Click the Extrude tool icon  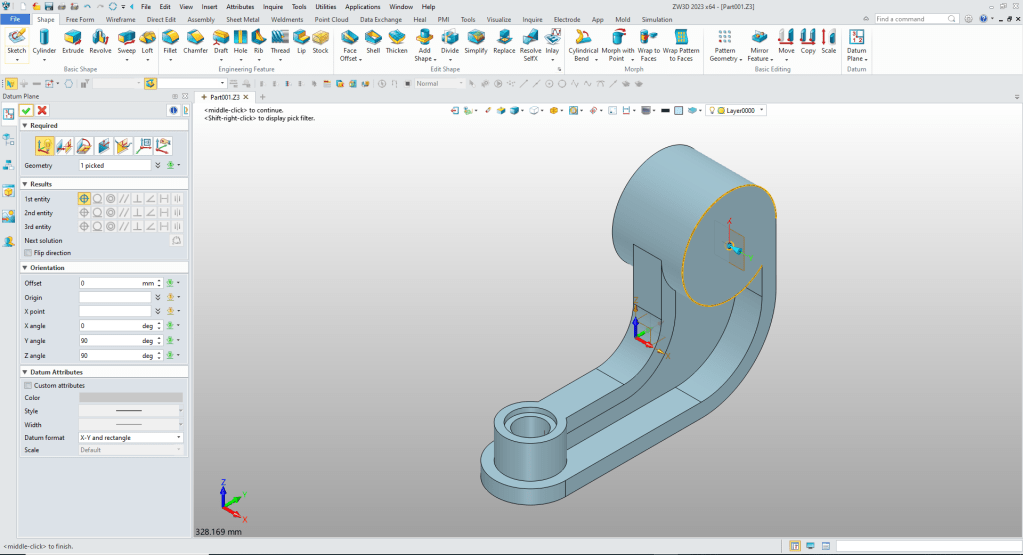tap(73, 37)
